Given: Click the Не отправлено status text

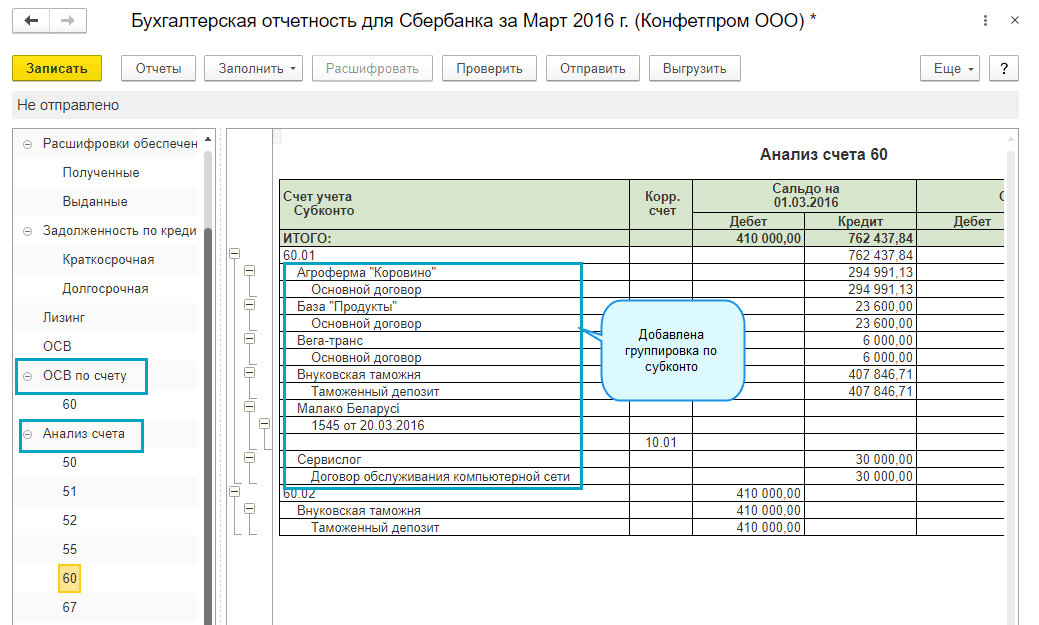Looking at the screenshot, I should (x=68, y=105).
